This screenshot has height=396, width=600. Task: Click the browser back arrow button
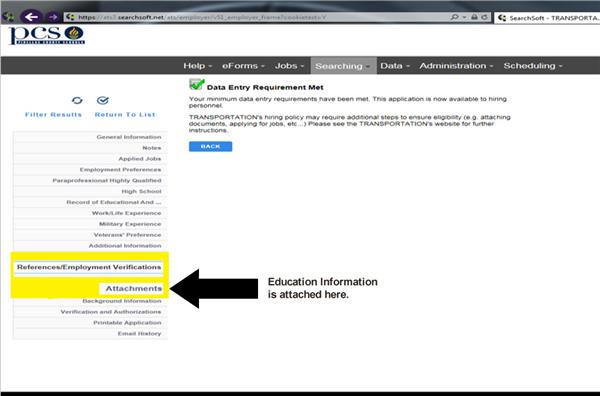click(31, 17)
